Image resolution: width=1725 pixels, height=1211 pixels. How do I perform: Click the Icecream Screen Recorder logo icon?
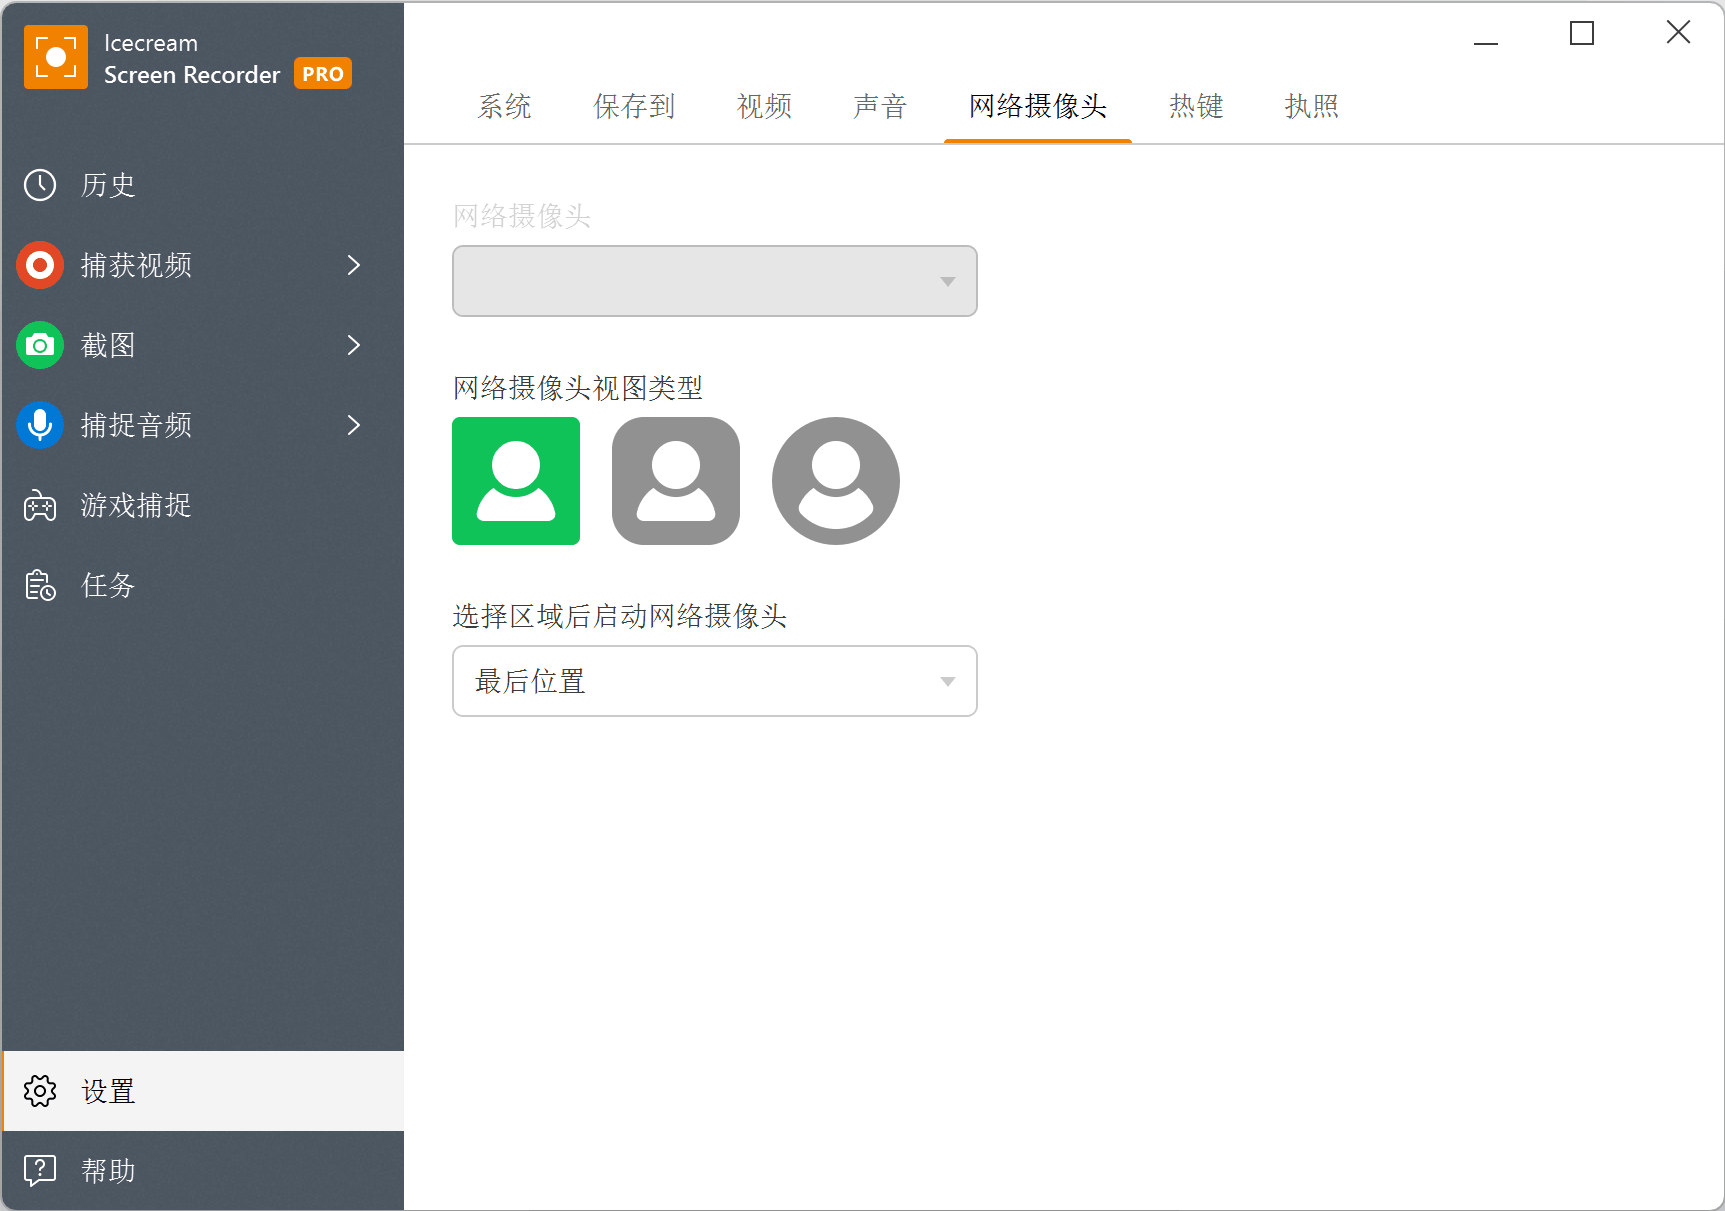pyautogui.click(x=56, y=58)
